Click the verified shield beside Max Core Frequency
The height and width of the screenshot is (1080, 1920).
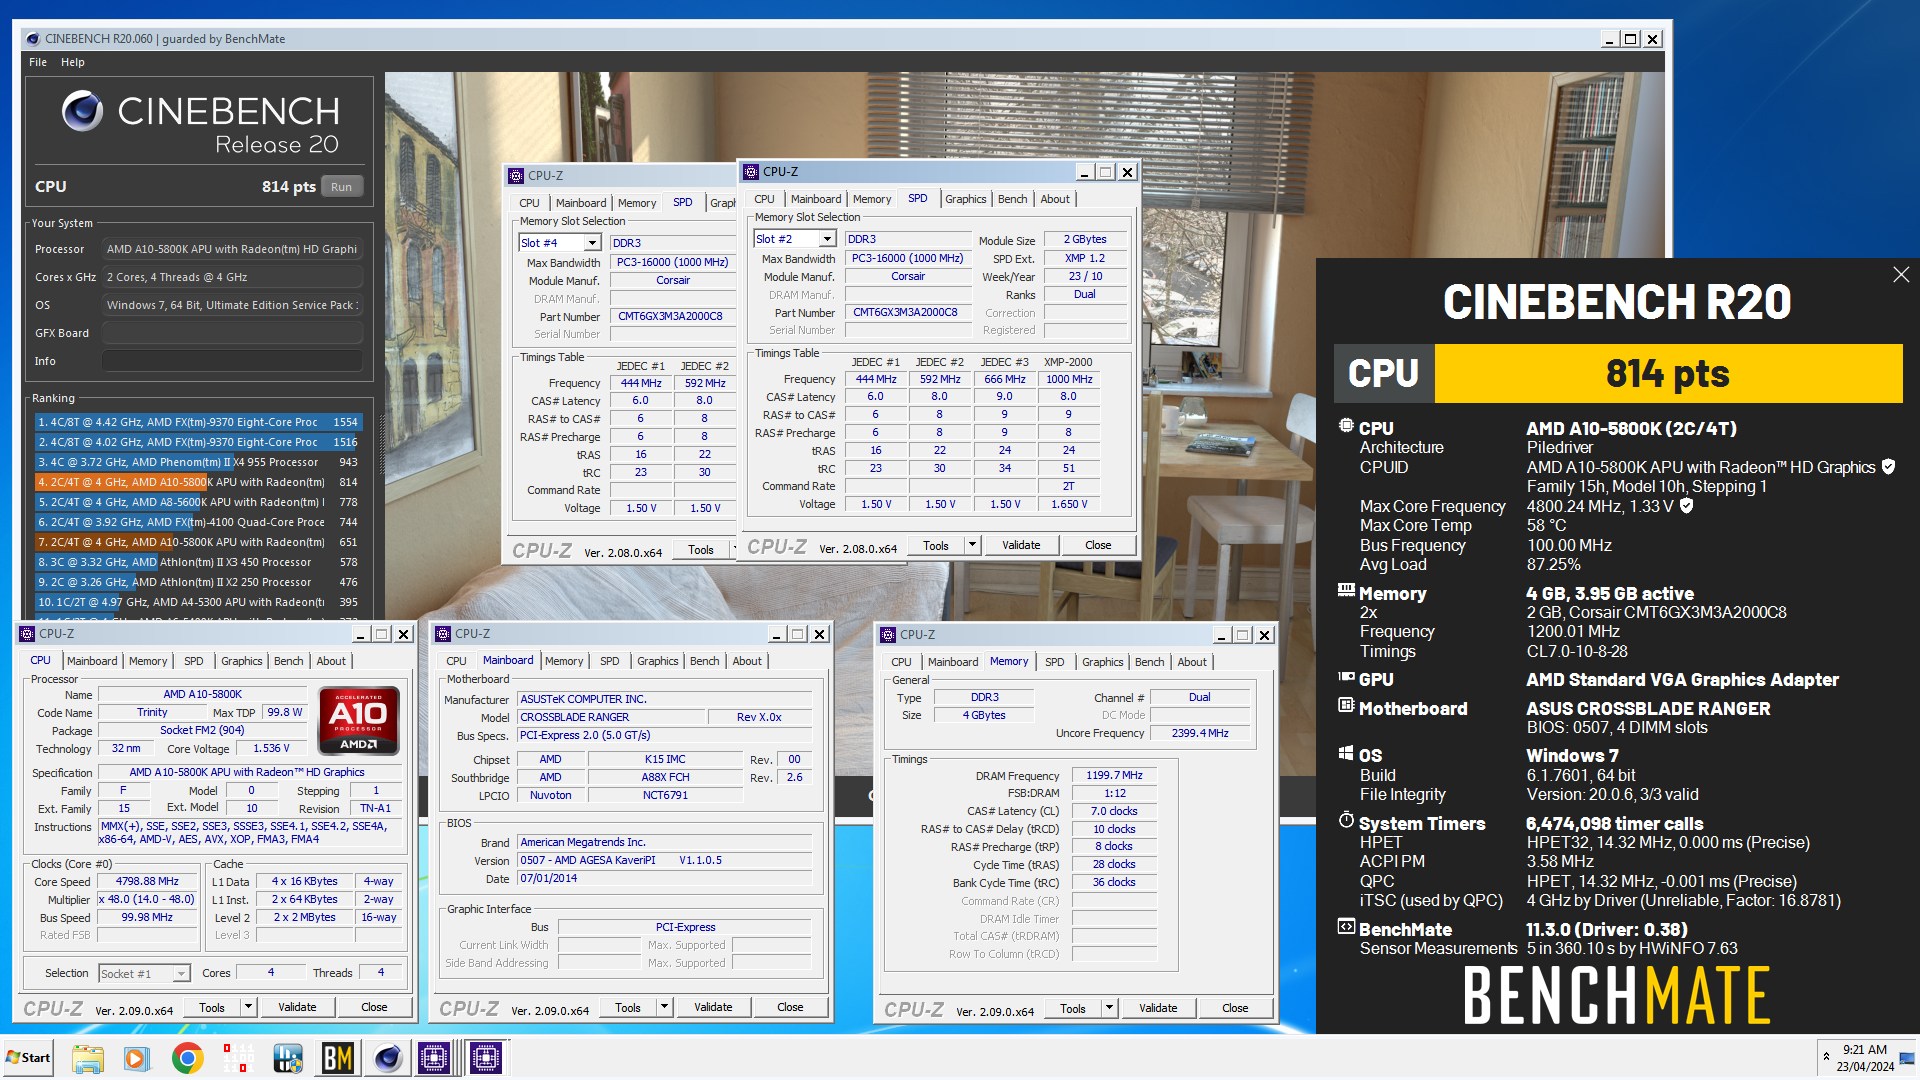pyautogui.click(x=1686, y=506)
